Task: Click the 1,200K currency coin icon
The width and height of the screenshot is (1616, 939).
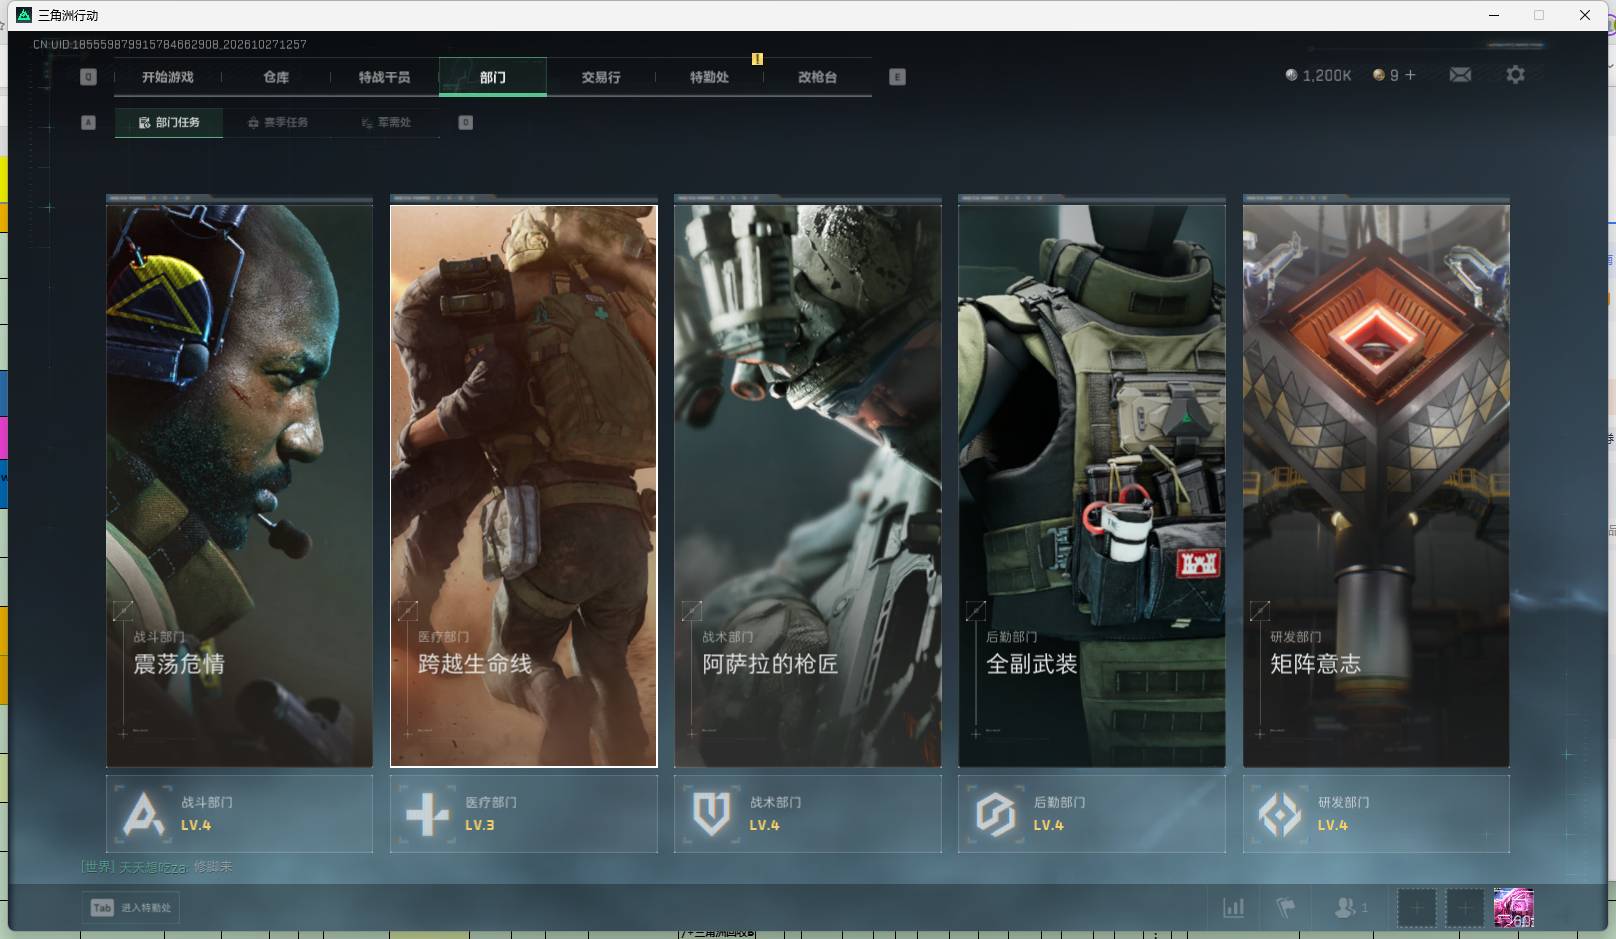Action: (x=1291, y=75)
